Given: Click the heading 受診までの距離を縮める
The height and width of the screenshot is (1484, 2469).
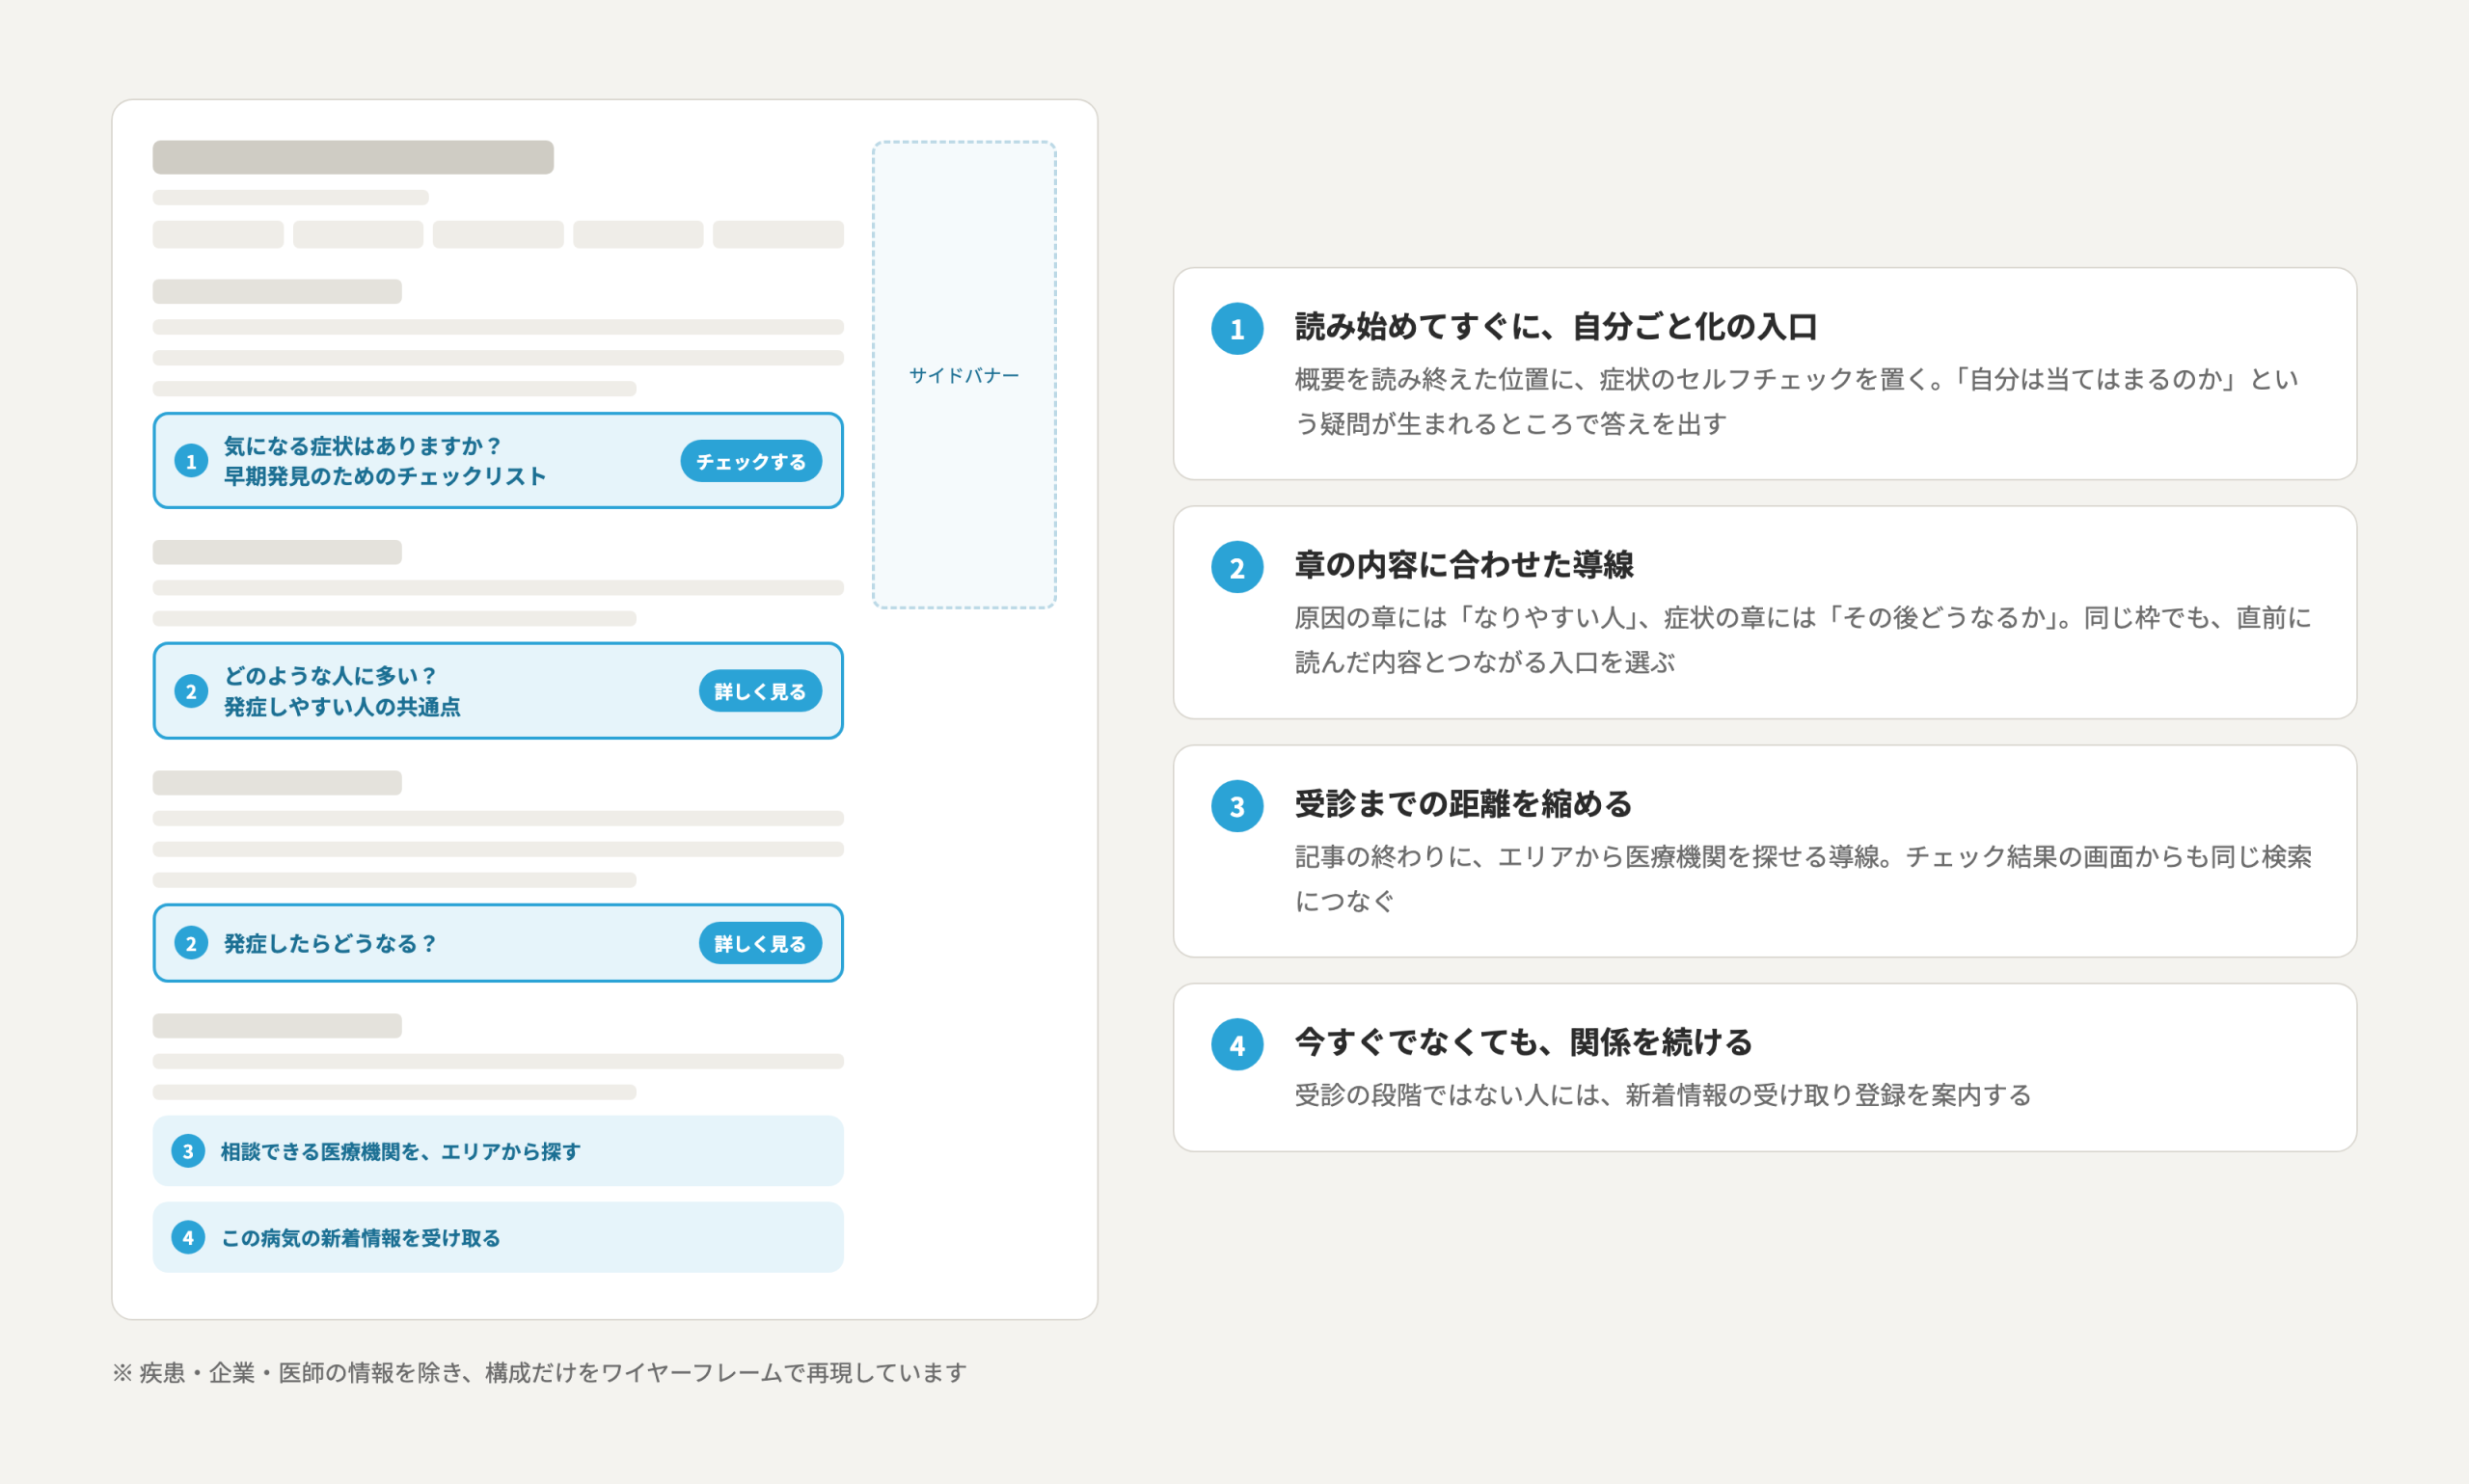Looking at the screenshot, I should [x=1463, y=804].
